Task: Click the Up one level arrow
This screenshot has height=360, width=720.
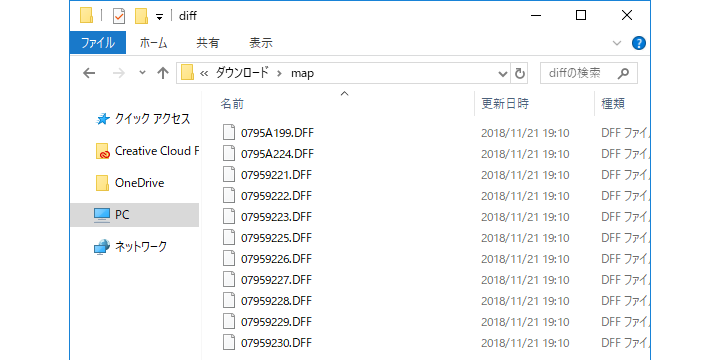Action: [163, 73]
